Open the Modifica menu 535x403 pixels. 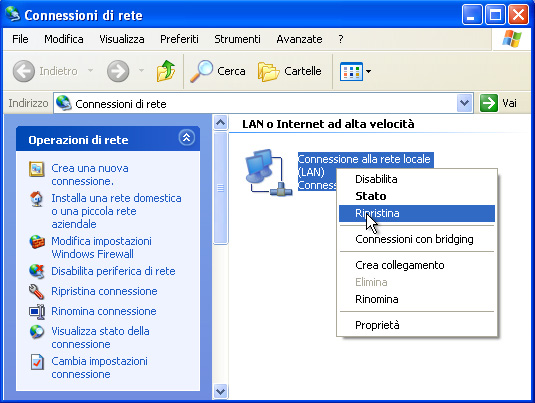(x=64, y=39)
